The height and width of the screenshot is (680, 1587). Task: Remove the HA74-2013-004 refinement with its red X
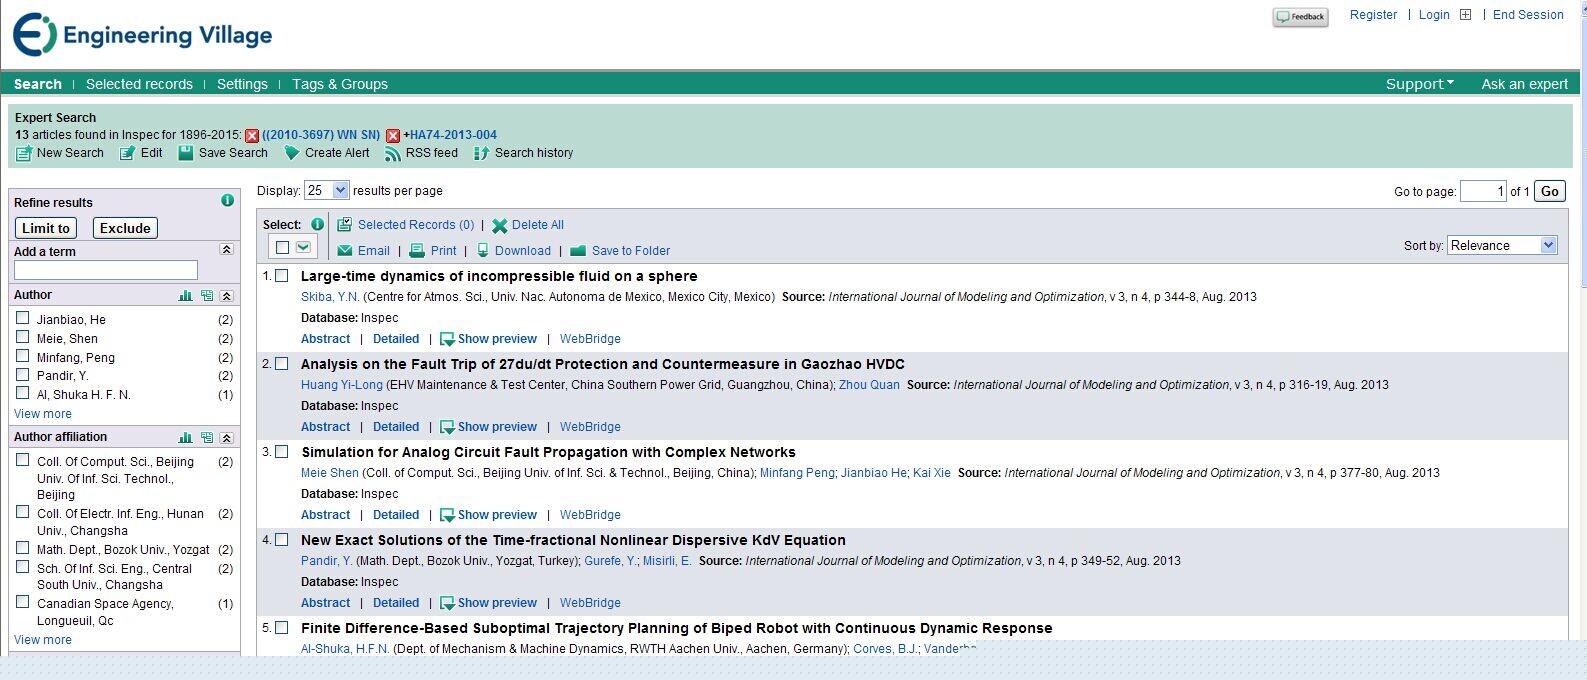393,136
